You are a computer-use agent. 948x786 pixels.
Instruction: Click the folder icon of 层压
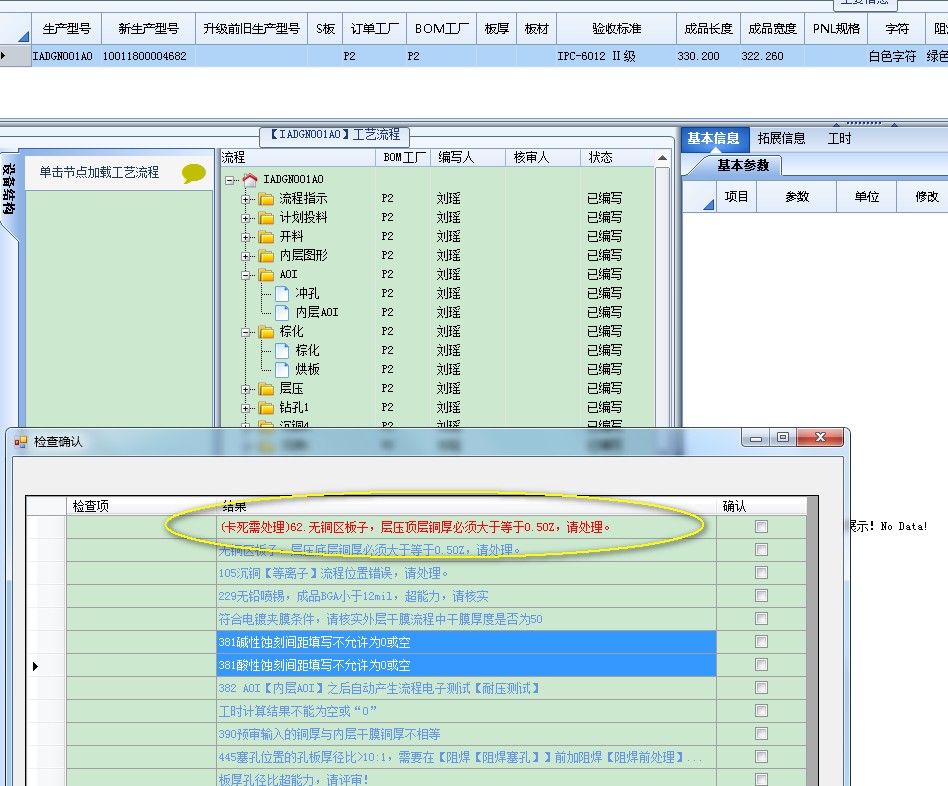click(266, 389)
